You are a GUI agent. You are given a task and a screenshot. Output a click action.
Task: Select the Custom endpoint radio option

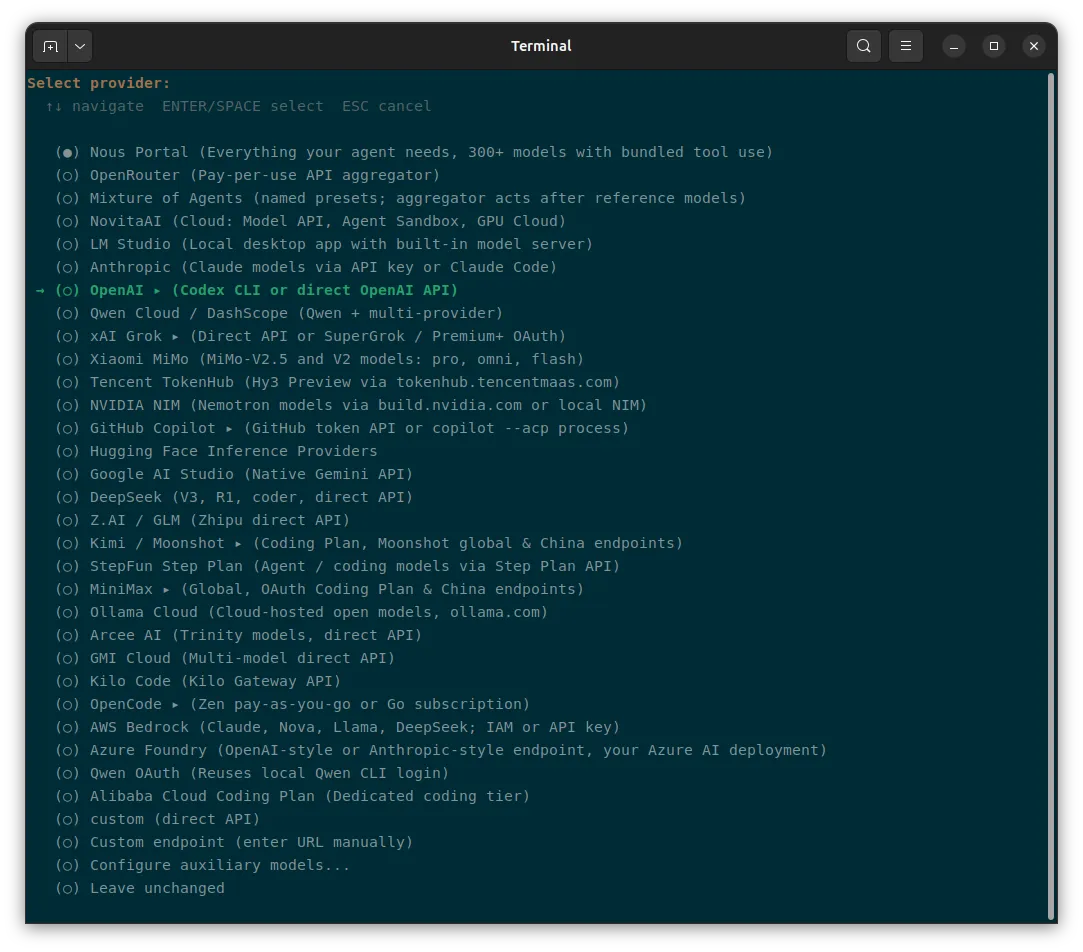tap(67, 842)
